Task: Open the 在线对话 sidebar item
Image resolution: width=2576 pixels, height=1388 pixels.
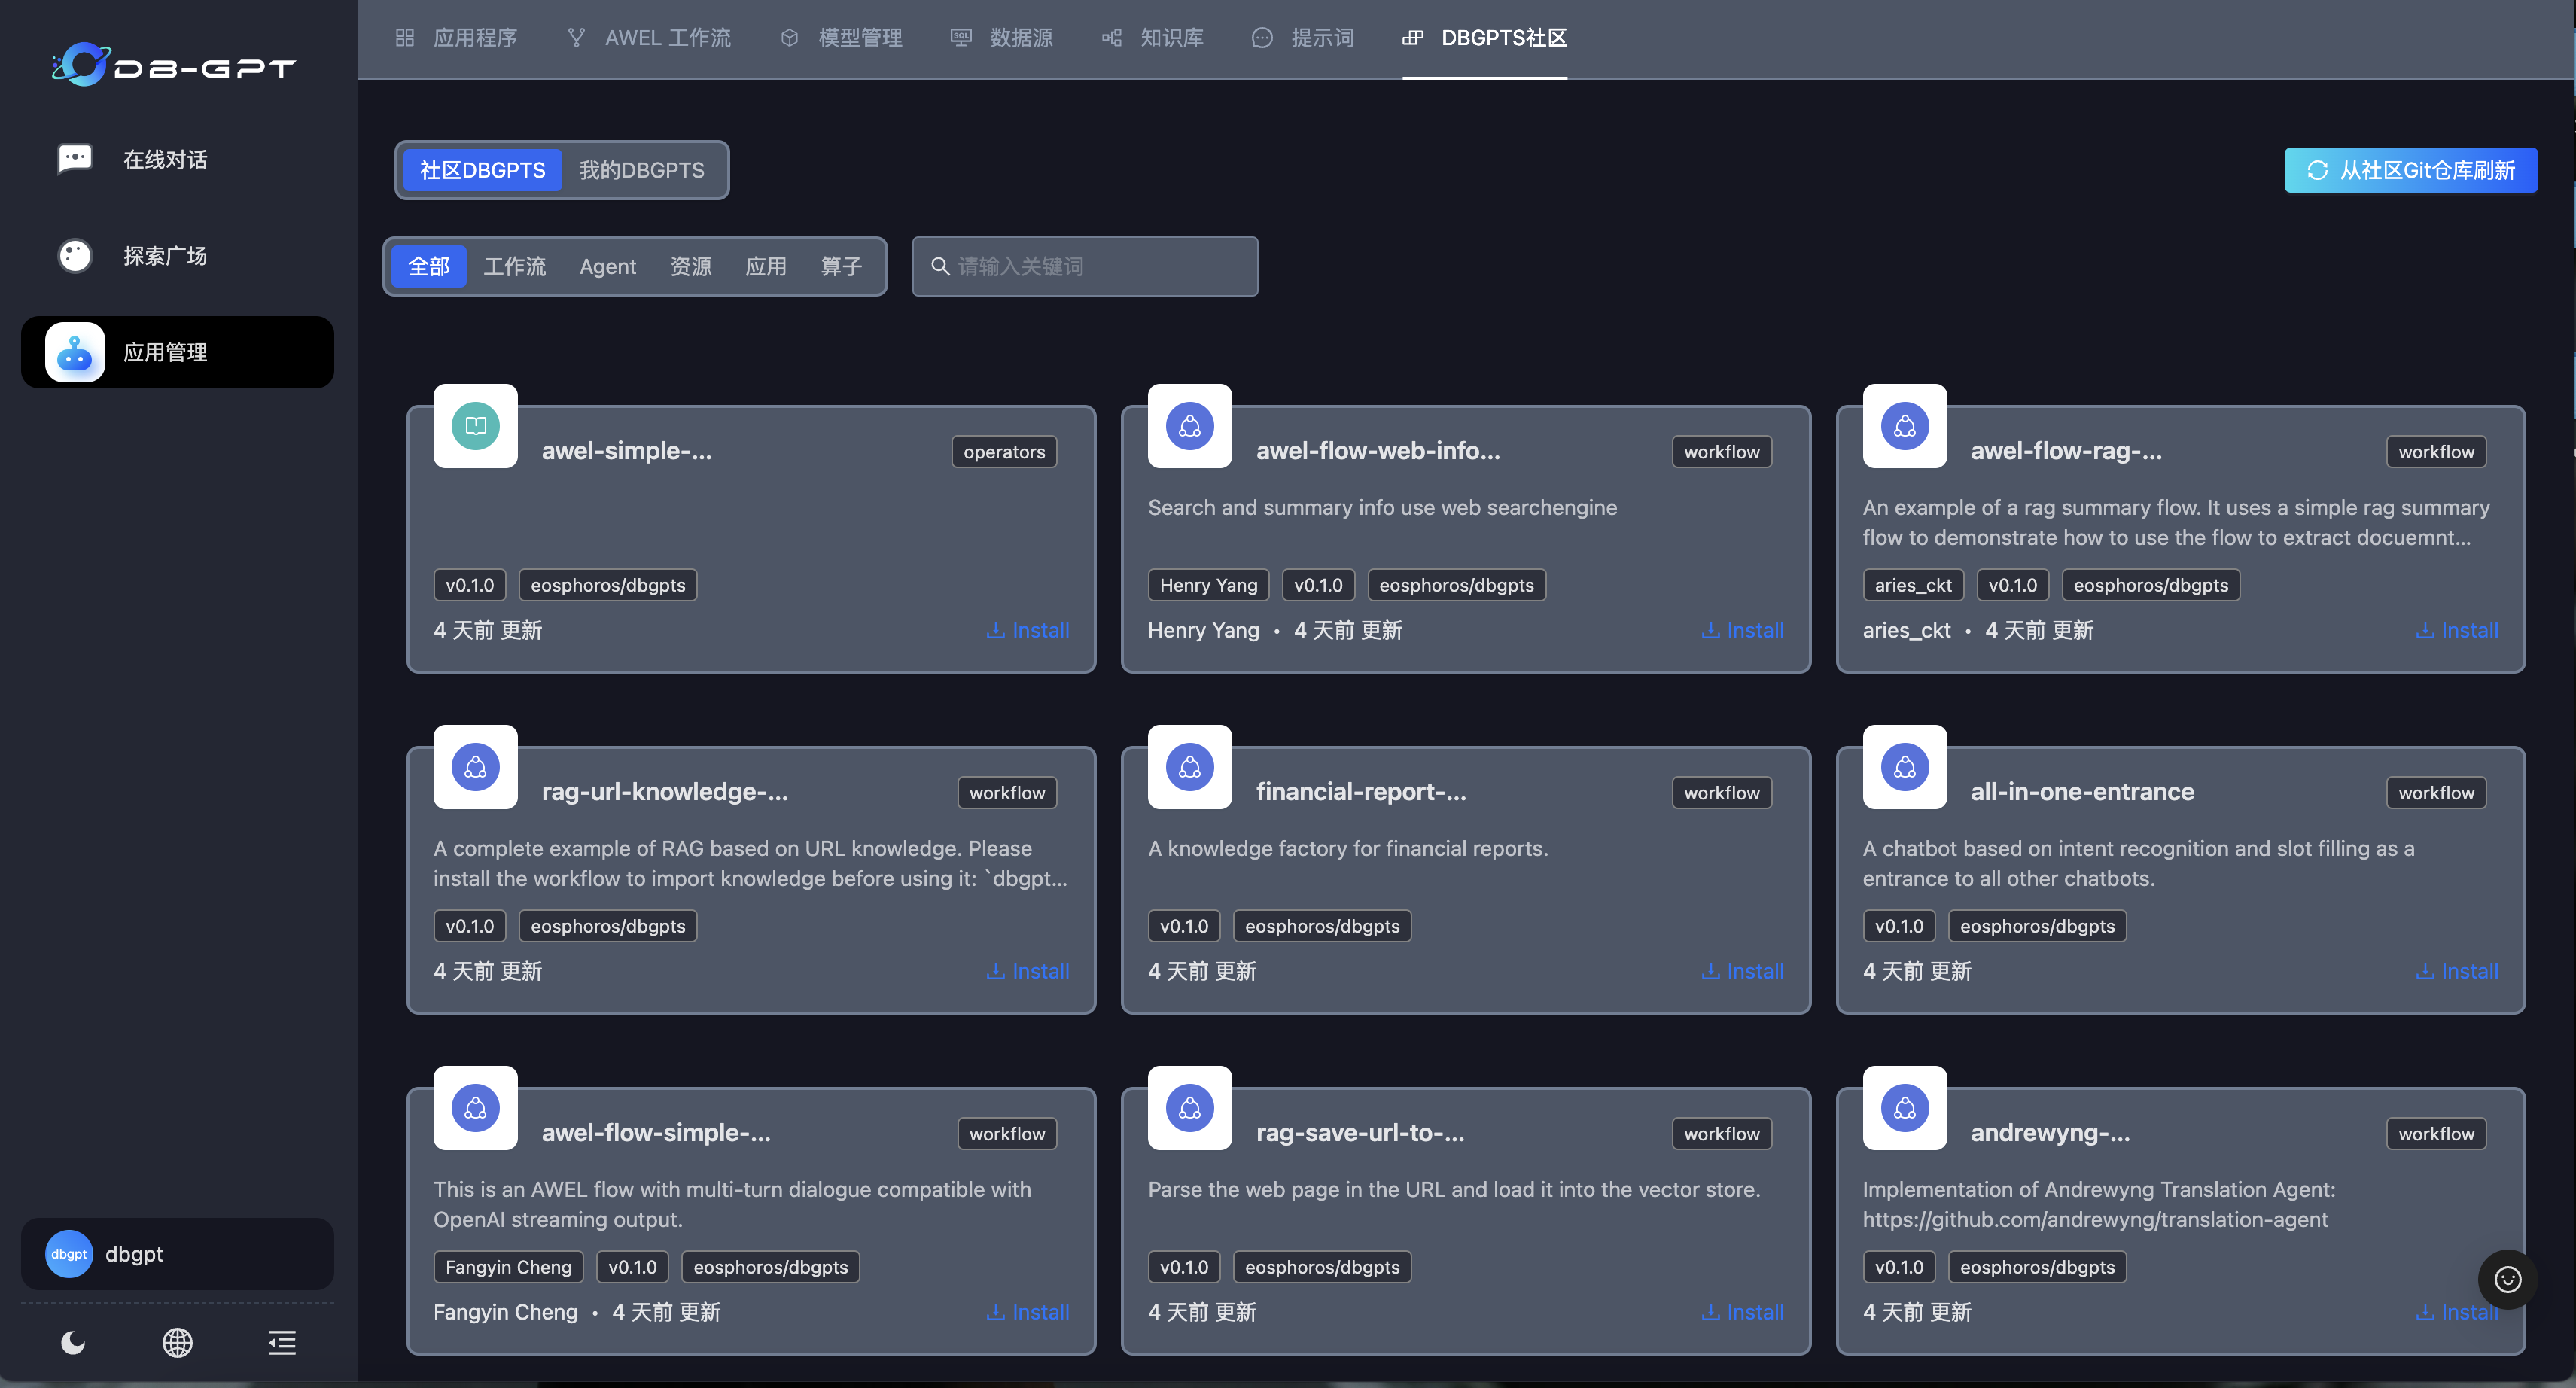Action: pos(177,159)
